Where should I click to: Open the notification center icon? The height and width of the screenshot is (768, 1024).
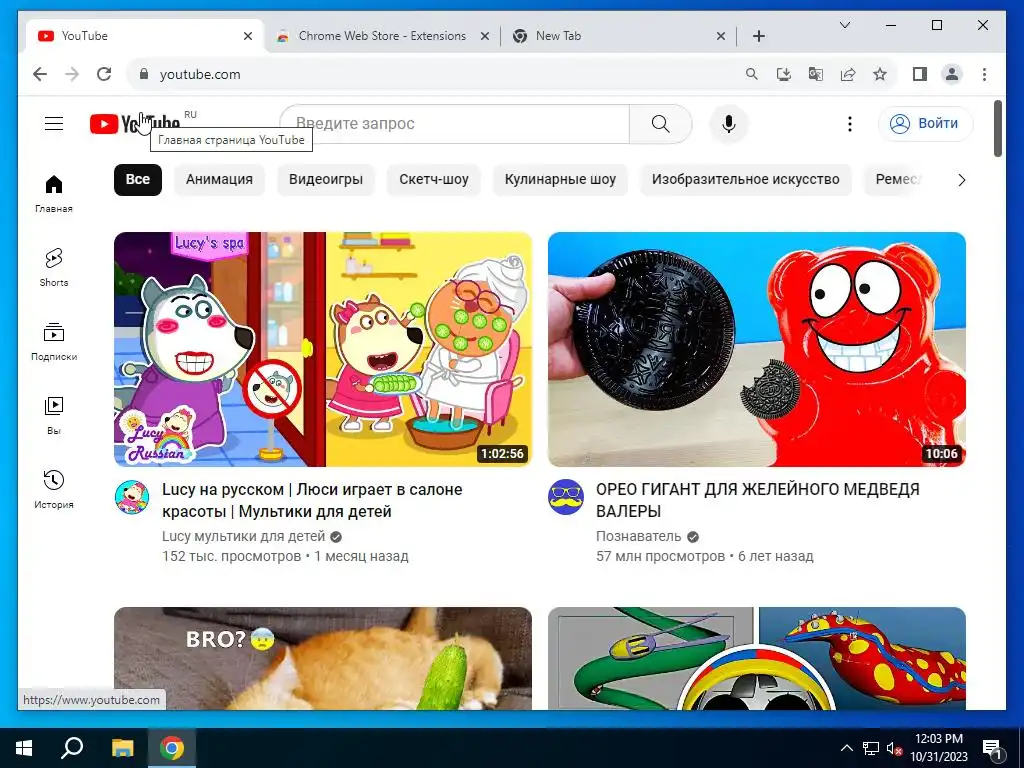tap(992, 748)
